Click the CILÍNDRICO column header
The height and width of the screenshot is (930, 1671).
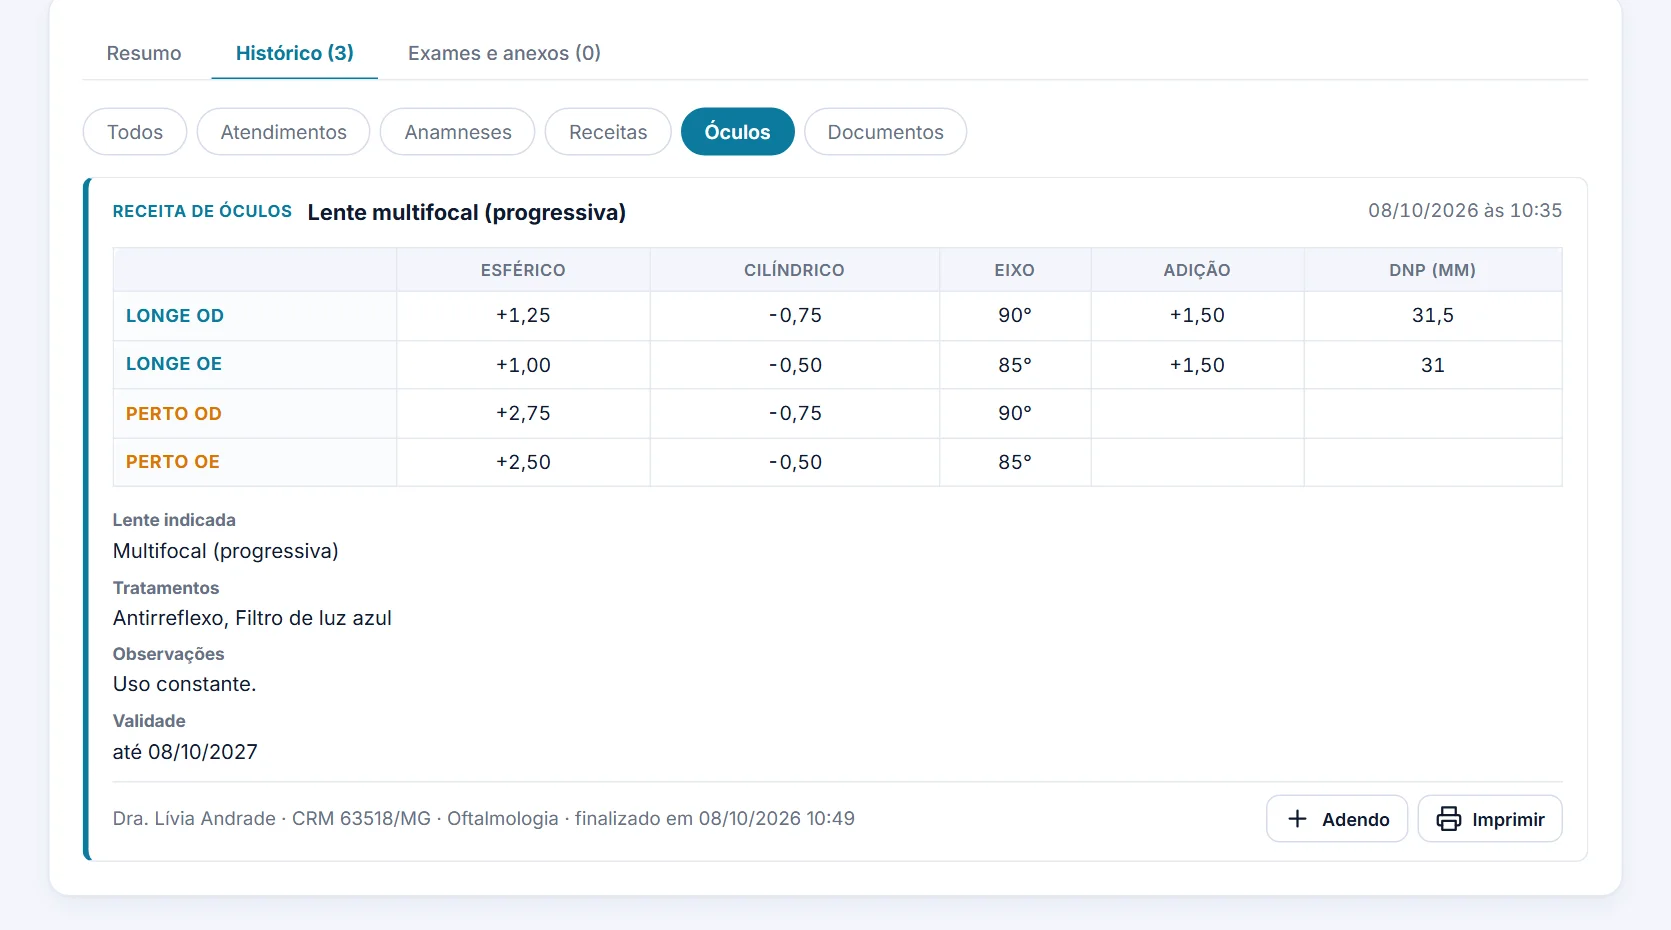794,270
